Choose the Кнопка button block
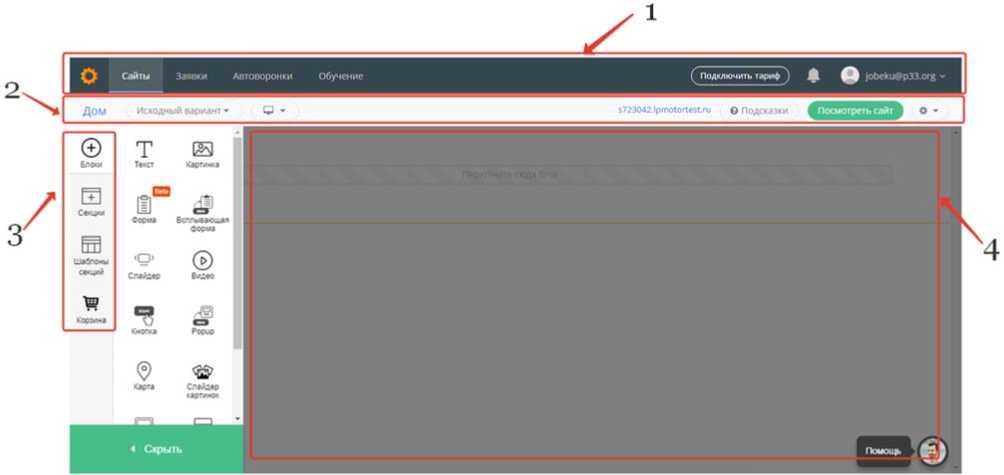 point(144,321)
